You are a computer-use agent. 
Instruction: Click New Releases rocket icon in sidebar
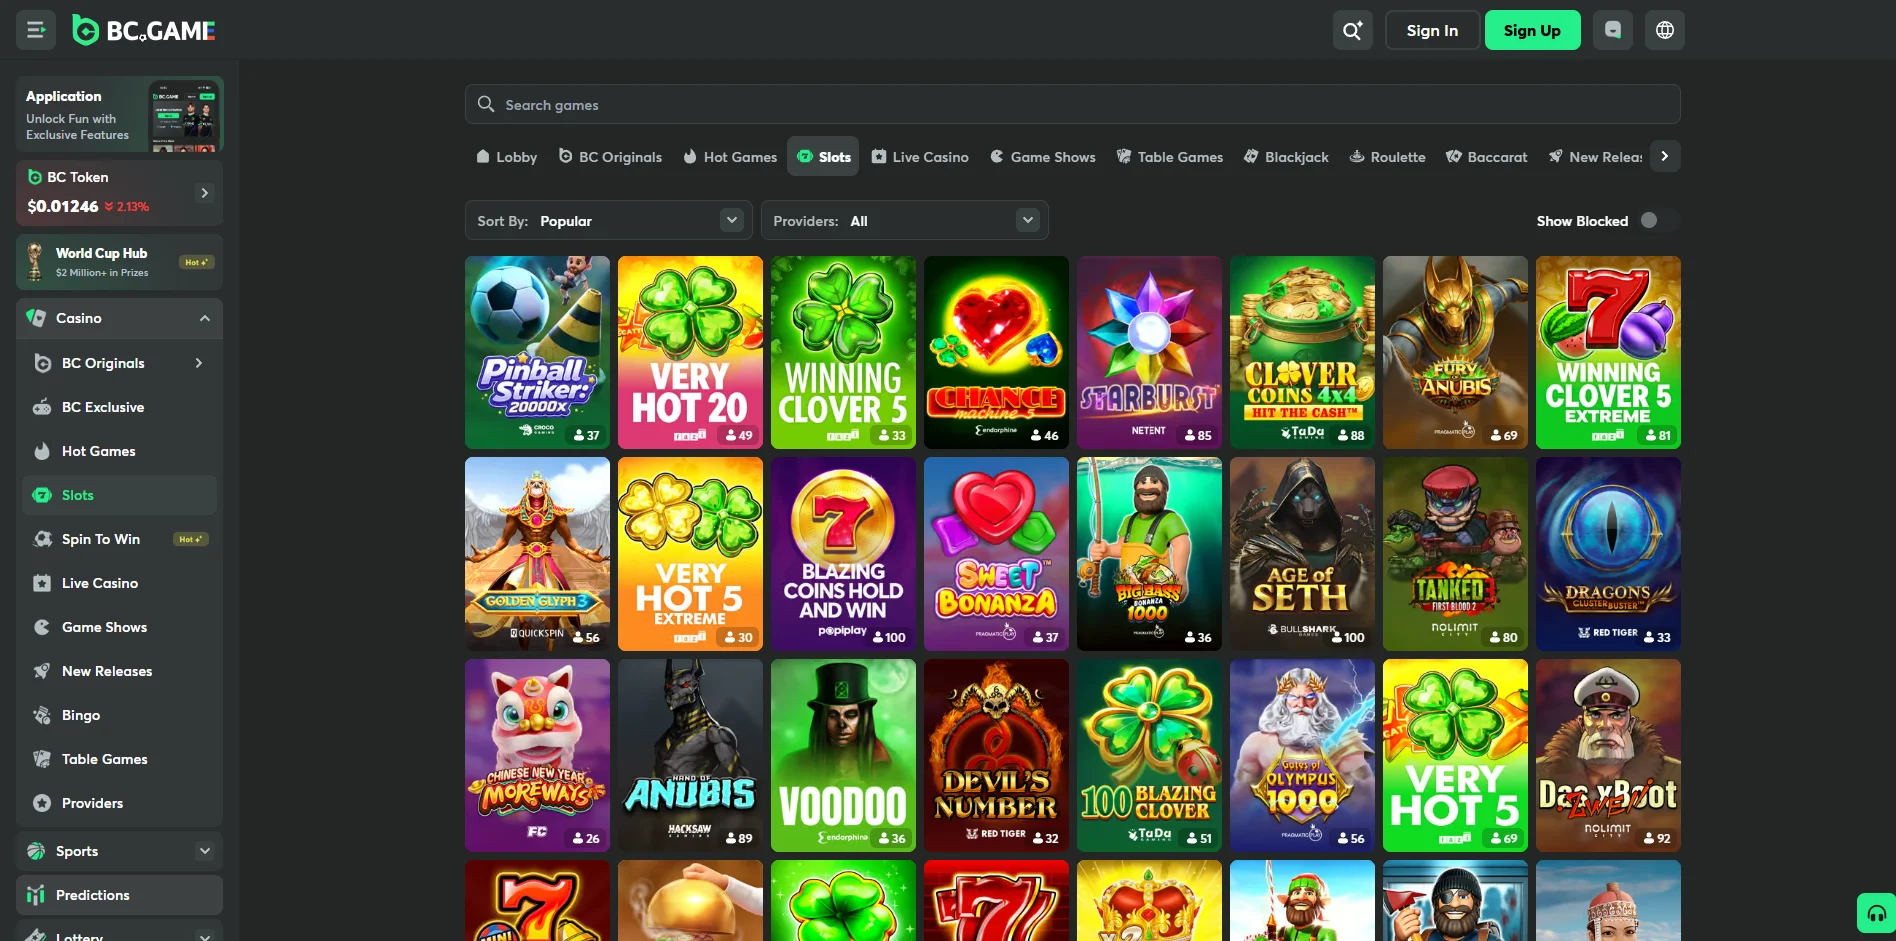click(42, 671)
